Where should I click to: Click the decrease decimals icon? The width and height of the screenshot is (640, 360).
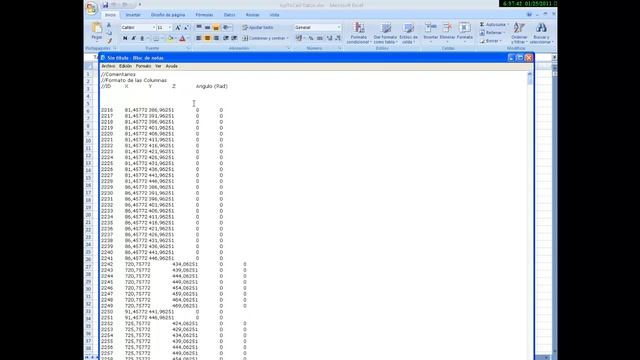point(338,38)
